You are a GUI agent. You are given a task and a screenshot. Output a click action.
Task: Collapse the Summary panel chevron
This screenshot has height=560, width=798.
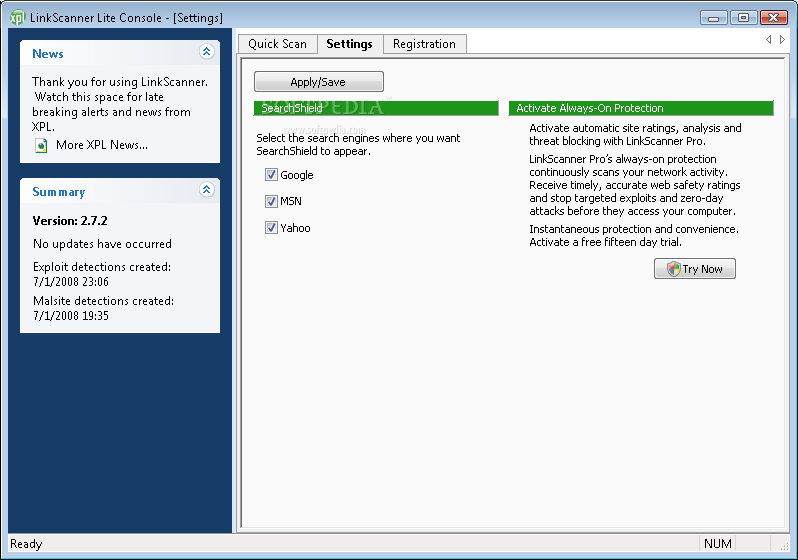coord(206,189)
